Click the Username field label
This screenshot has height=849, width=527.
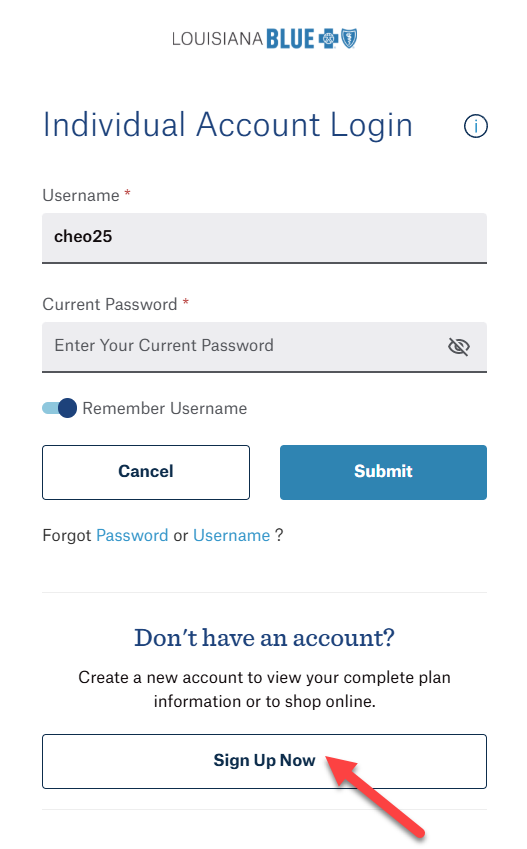81,195
